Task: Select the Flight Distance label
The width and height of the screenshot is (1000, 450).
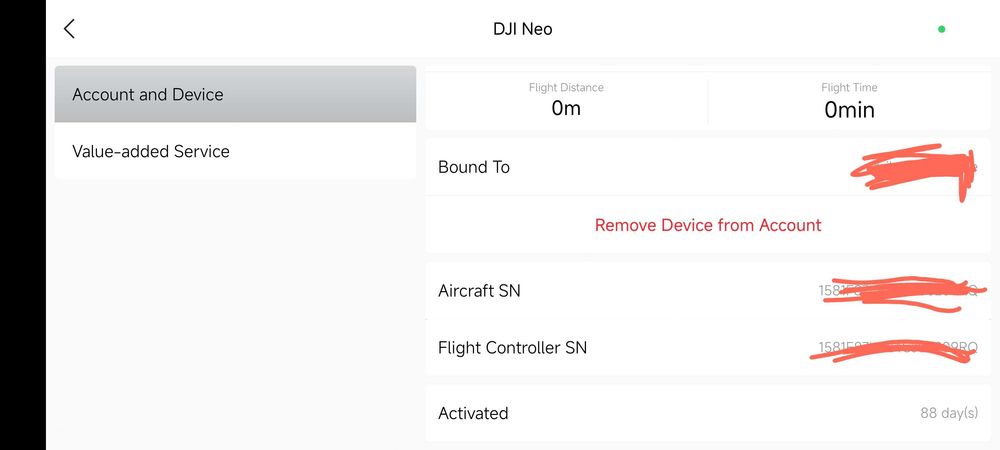Action: tap(566, 87)
